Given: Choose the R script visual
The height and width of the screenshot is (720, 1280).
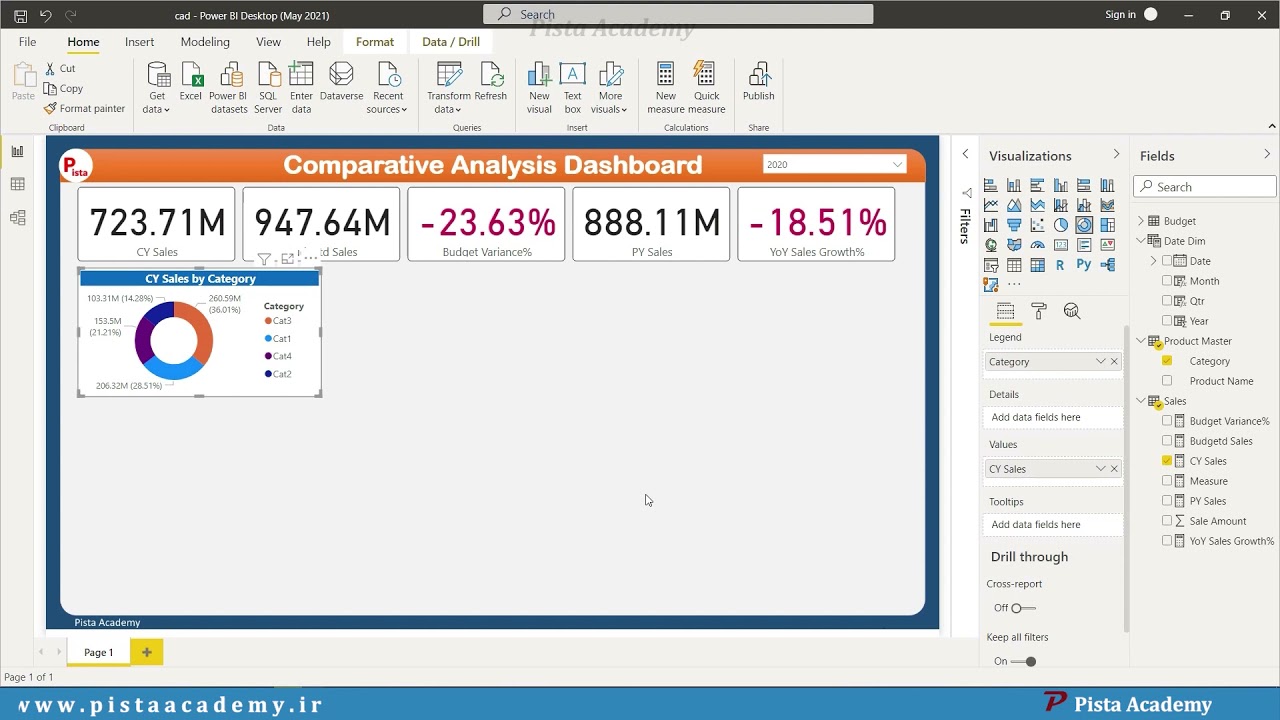Looking at the screenshot, I should click(1060, 265).
